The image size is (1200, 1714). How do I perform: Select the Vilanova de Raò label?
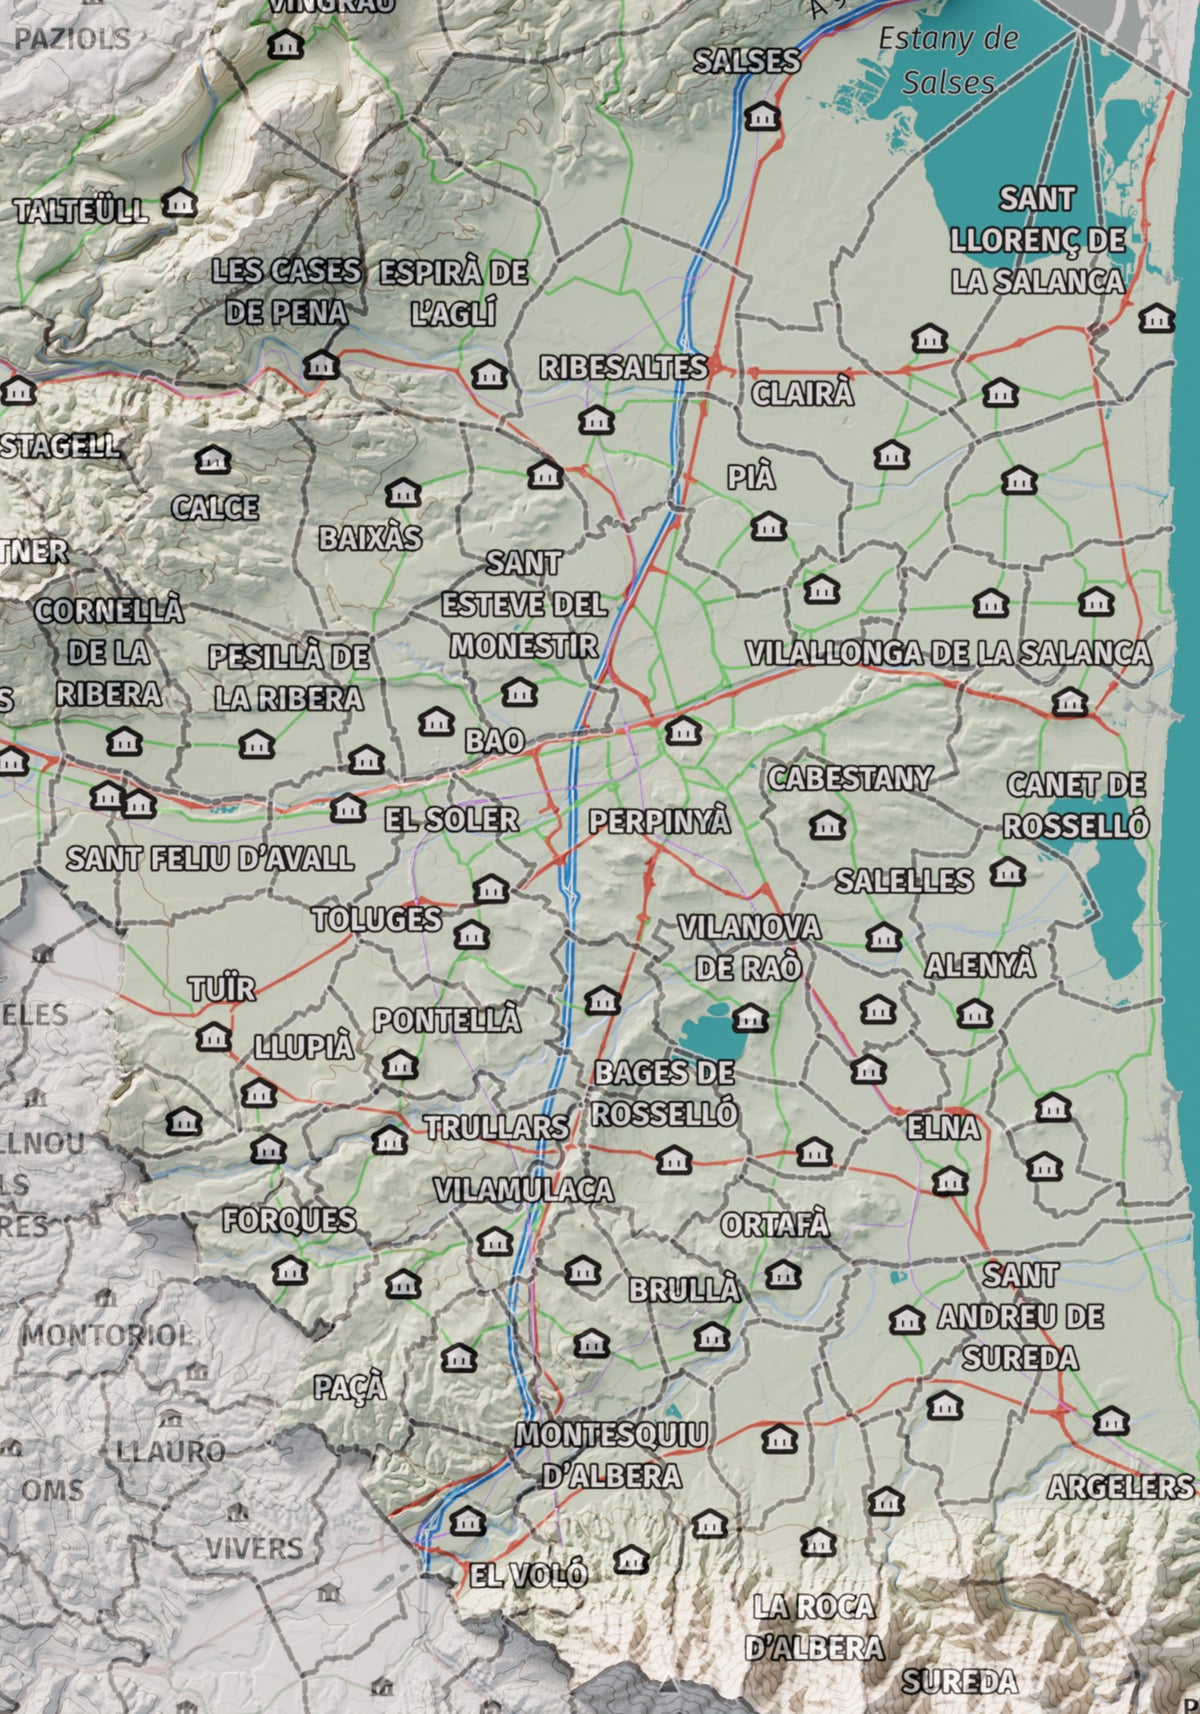pyautogui.click(x=749, y=947)
